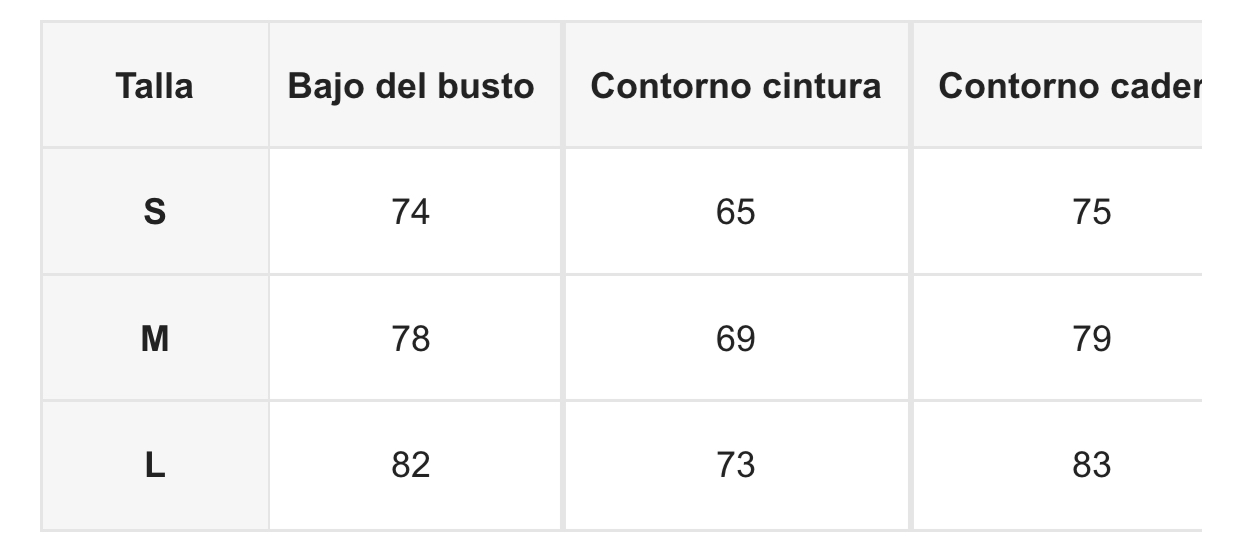This screenshot has width=1242, height=558.
Task: Select the size S row label
Action: (154, 212)
